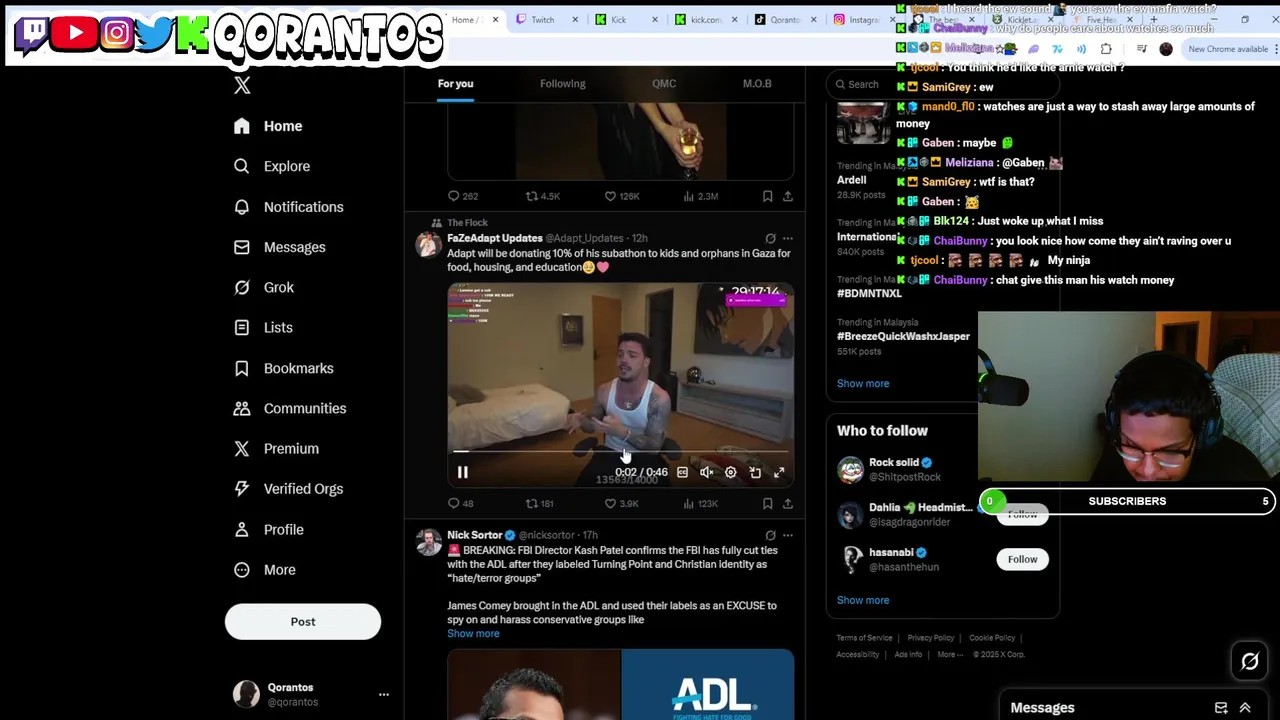Like the FaZeAdapt Updates post
The height and width of the screenshot is (720, 1280).
pos(622,503)
